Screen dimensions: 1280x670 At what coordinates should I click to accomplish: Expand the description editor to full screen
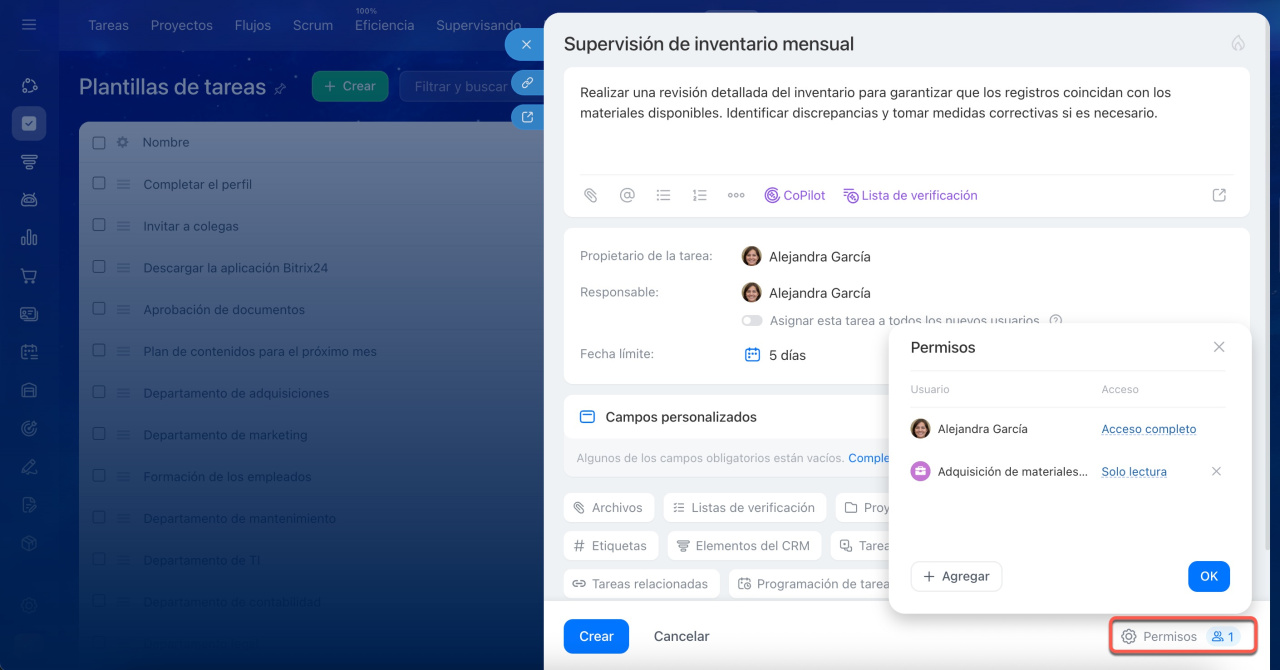pos(1219,196)
